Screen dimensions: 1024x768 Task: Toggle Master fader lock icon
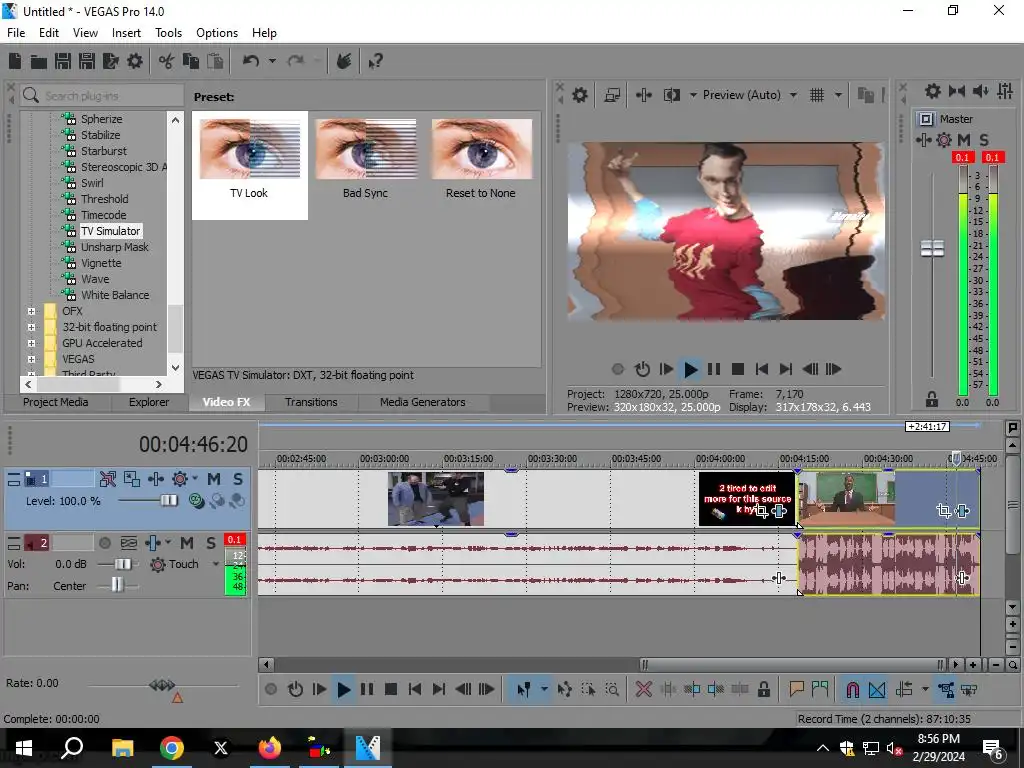point(932,399)
